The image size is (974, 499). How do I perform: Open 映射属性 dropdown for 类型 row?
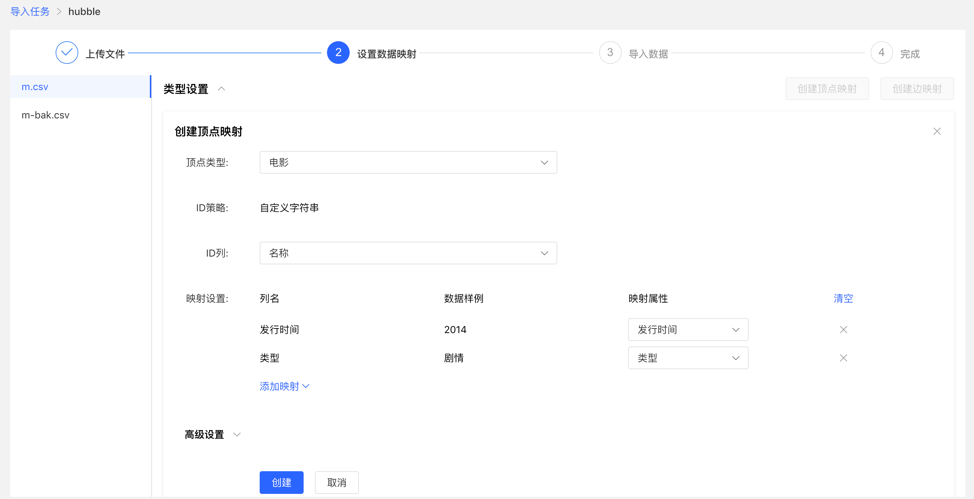point(688,358)
